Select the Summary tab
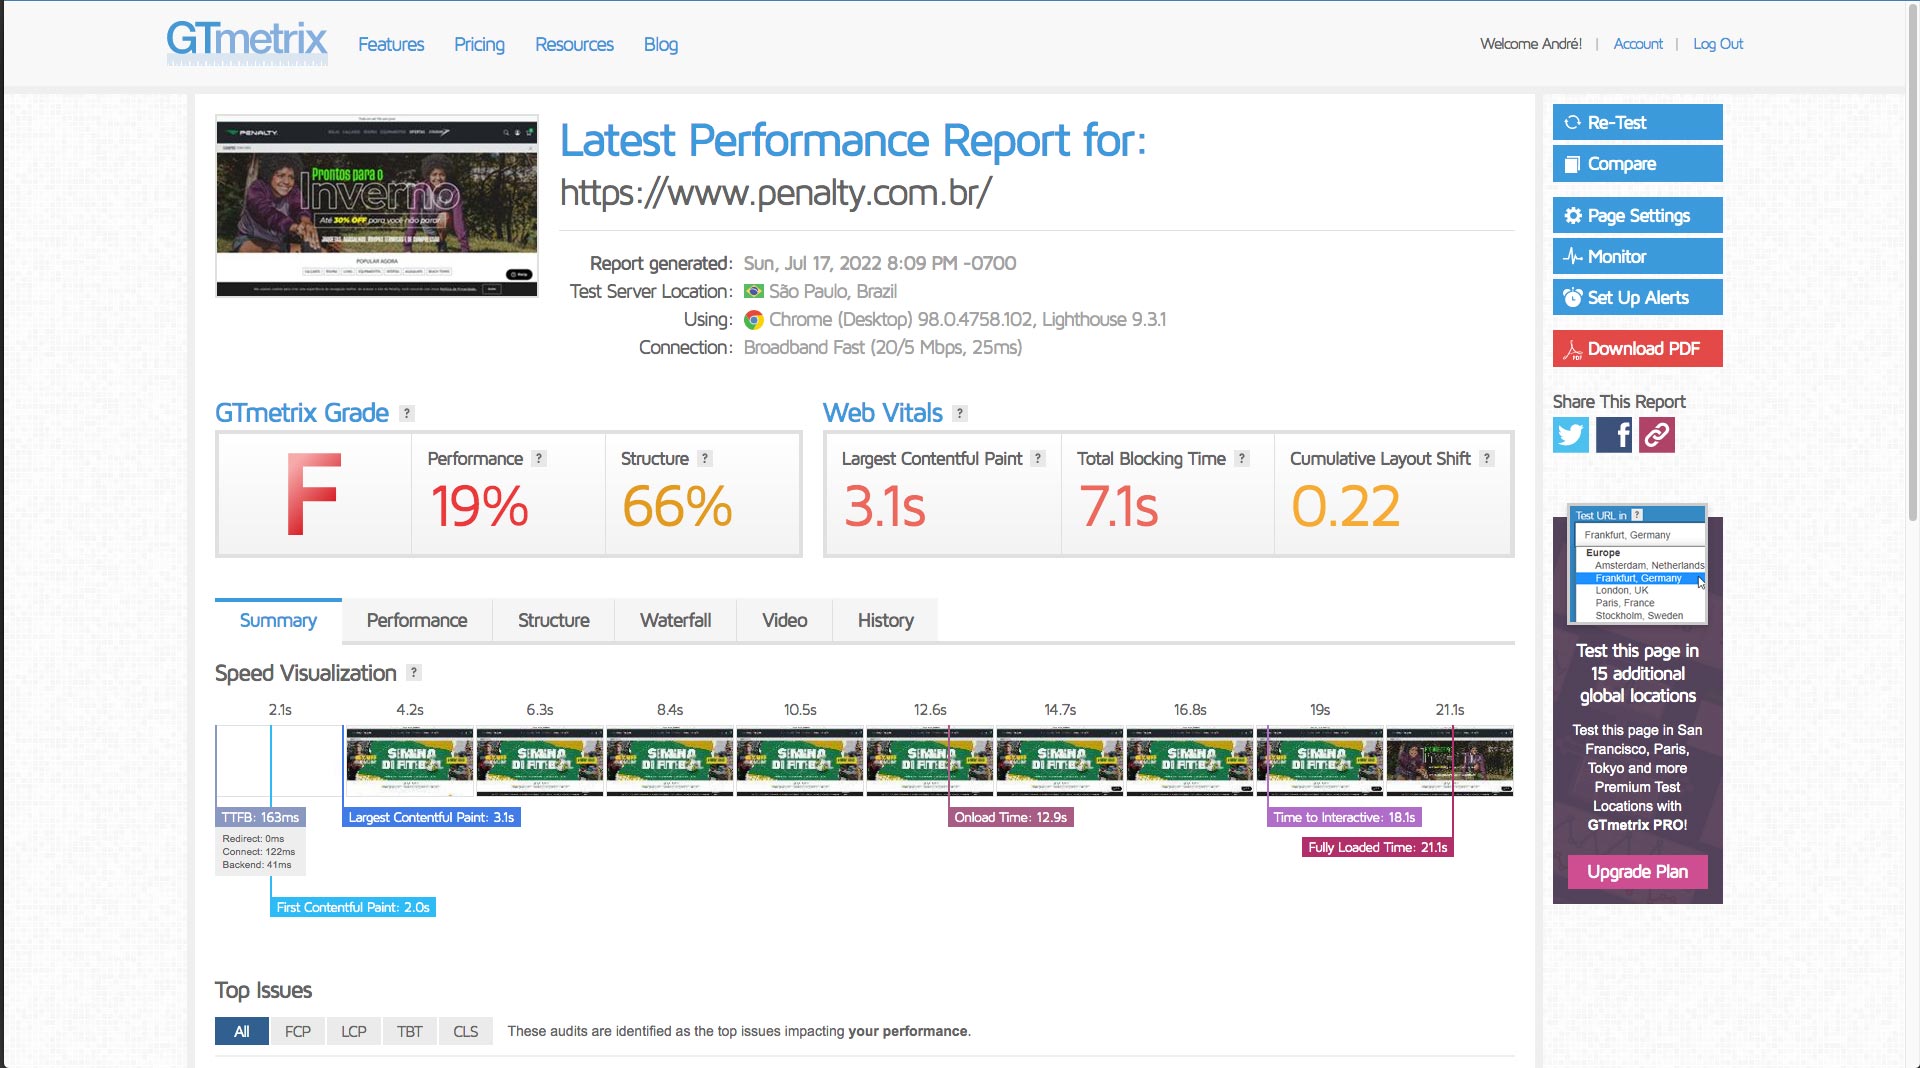 pyautogui.click(x=278, y=620)
